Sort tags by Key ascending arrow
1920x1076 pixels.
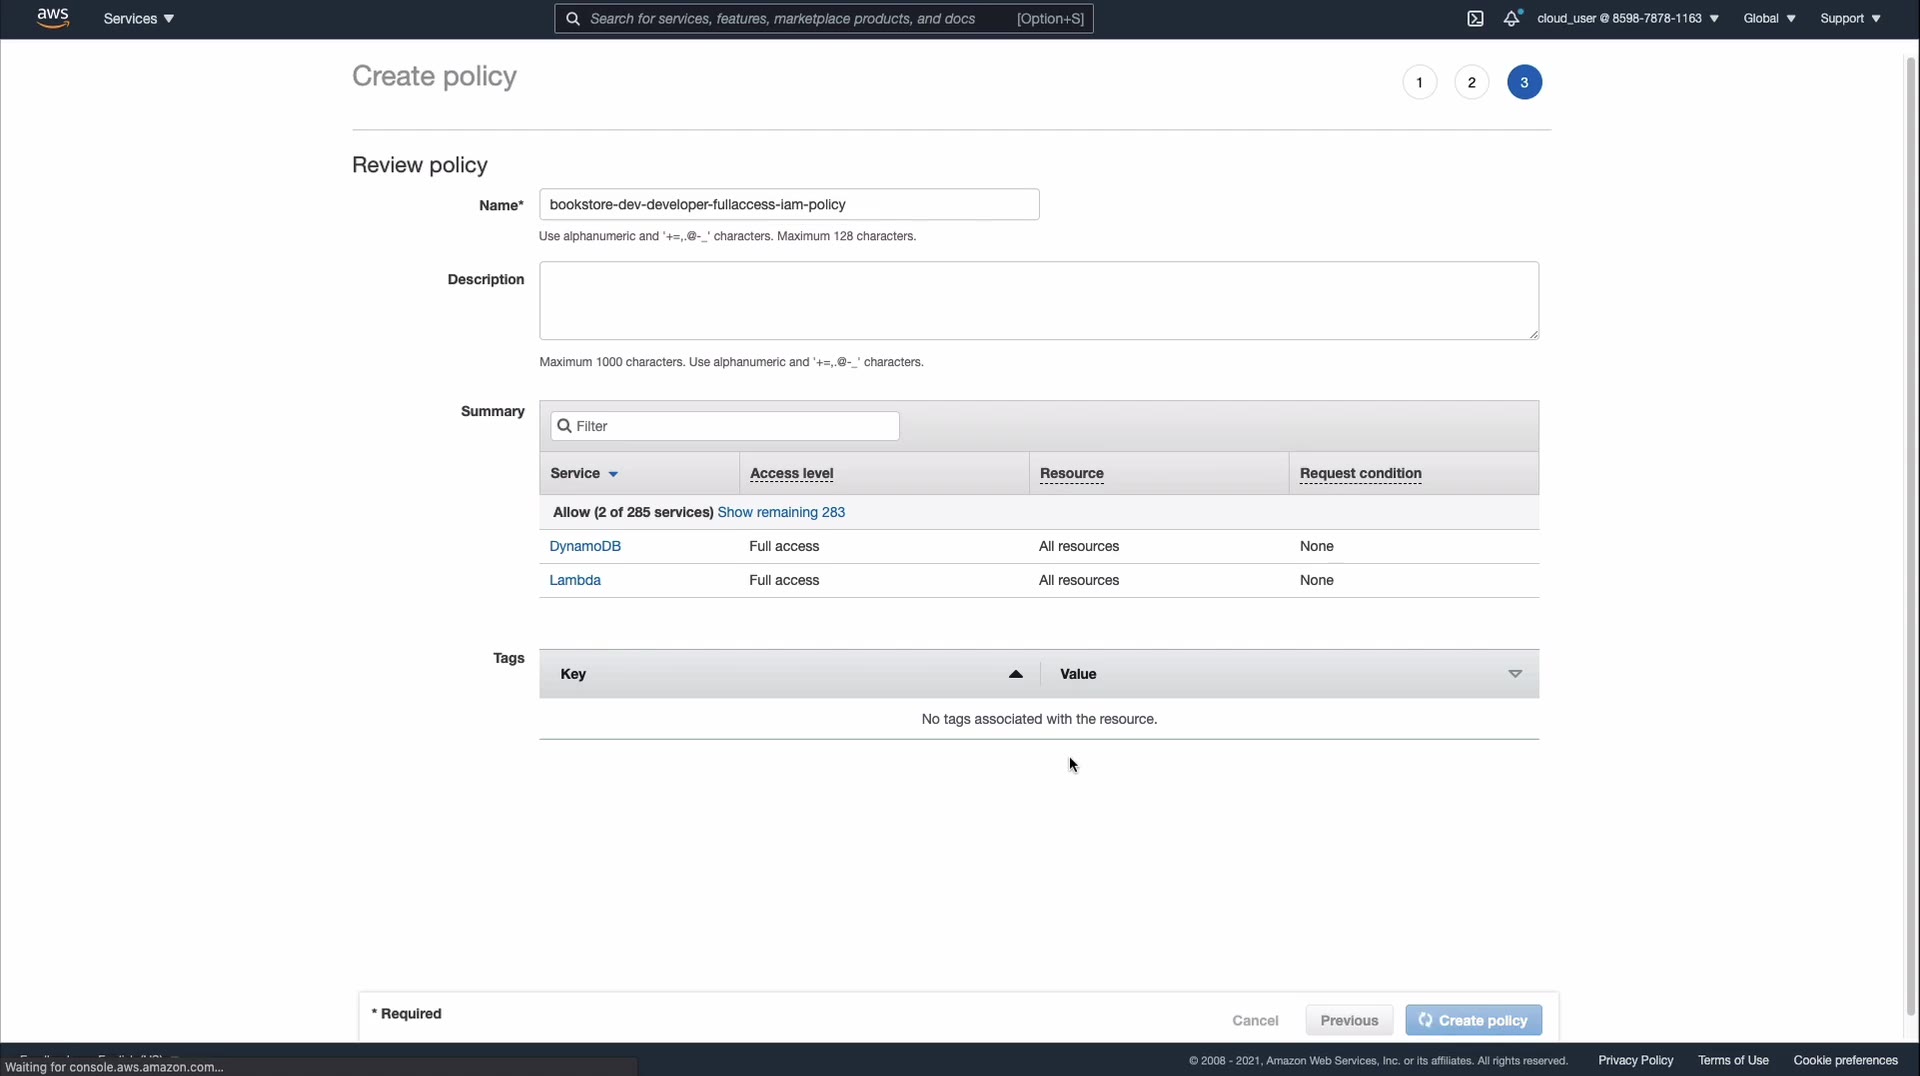click(x=1015, y=674)
